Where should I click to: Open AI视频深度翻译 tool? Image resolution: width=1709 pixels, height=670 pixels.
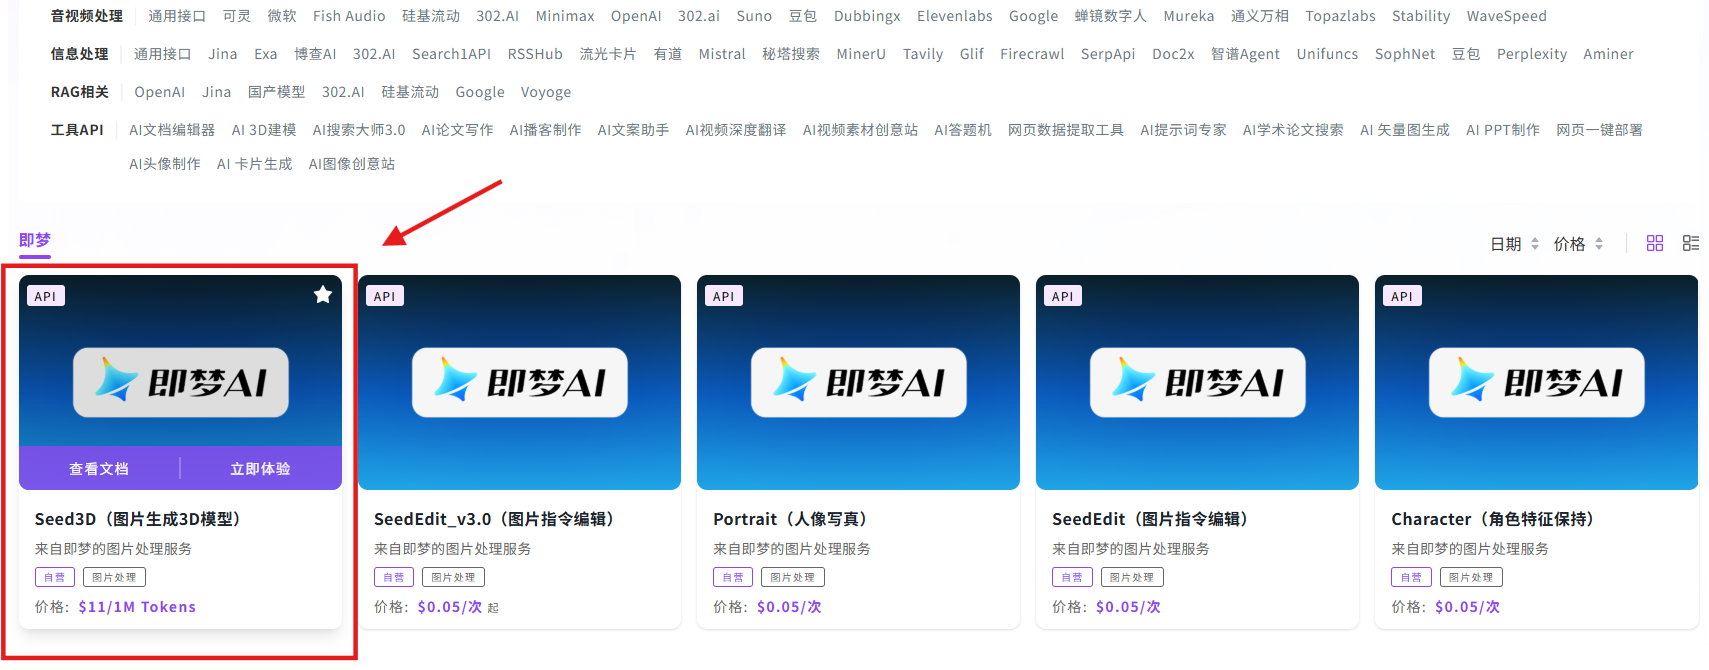(x=736, y=130)
